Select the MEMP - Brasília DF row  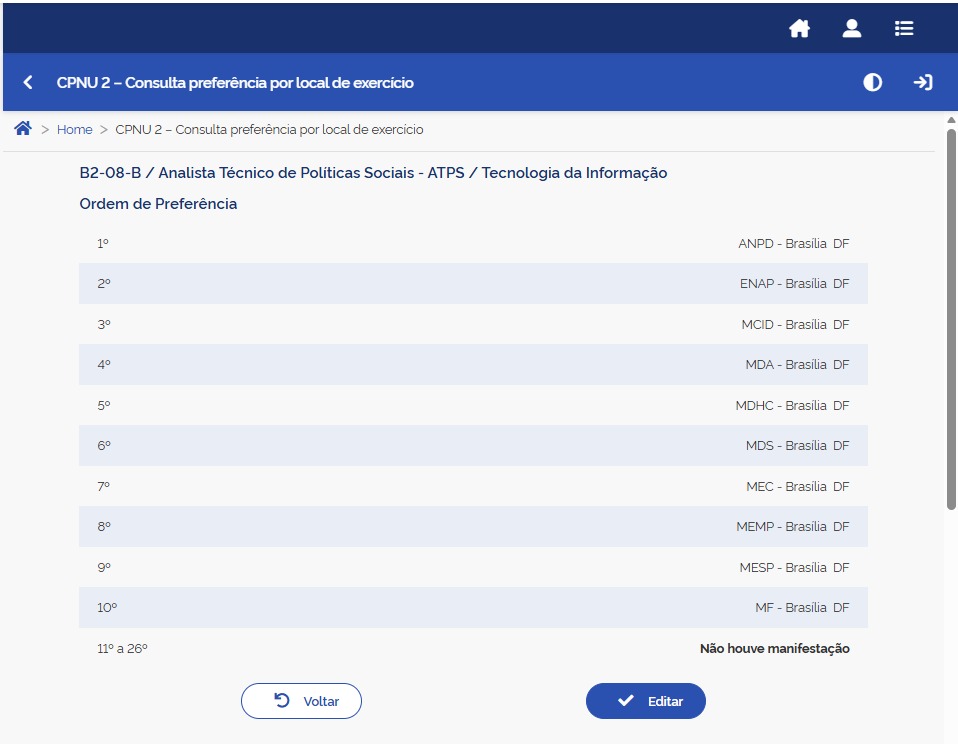474,527
